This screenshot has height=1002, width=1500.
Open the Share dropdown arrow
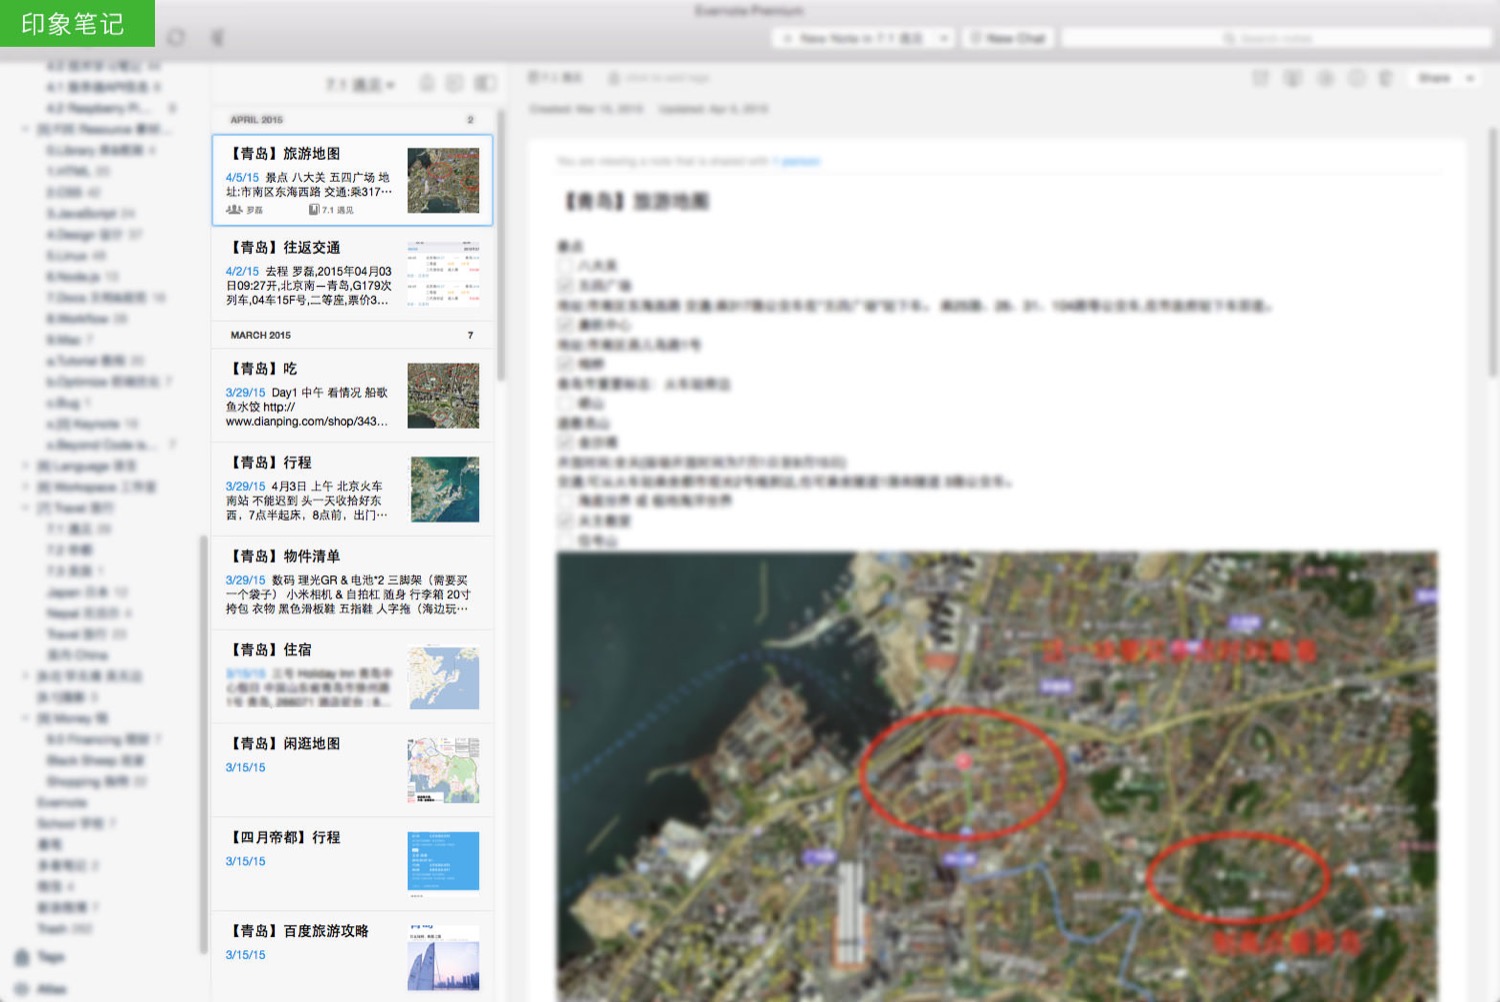(1470, 78)
